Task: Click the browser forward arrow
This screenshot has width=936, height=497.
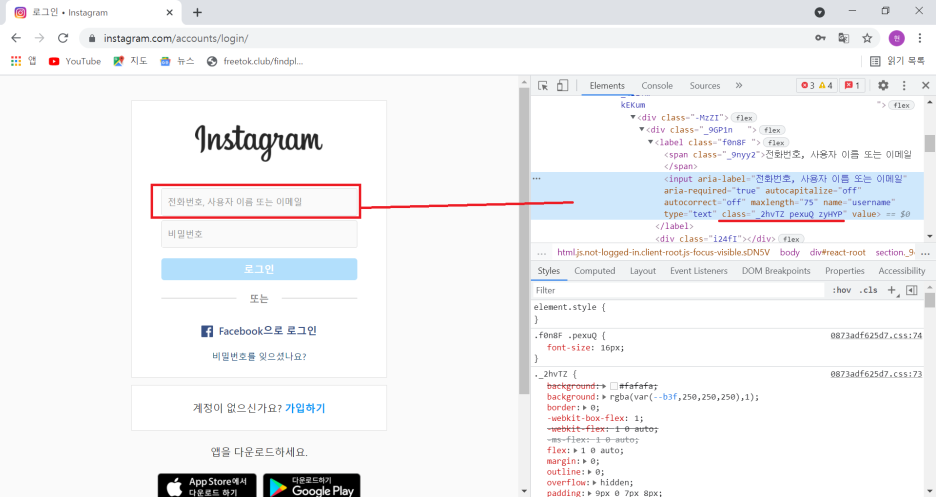Action: point(39,38)
